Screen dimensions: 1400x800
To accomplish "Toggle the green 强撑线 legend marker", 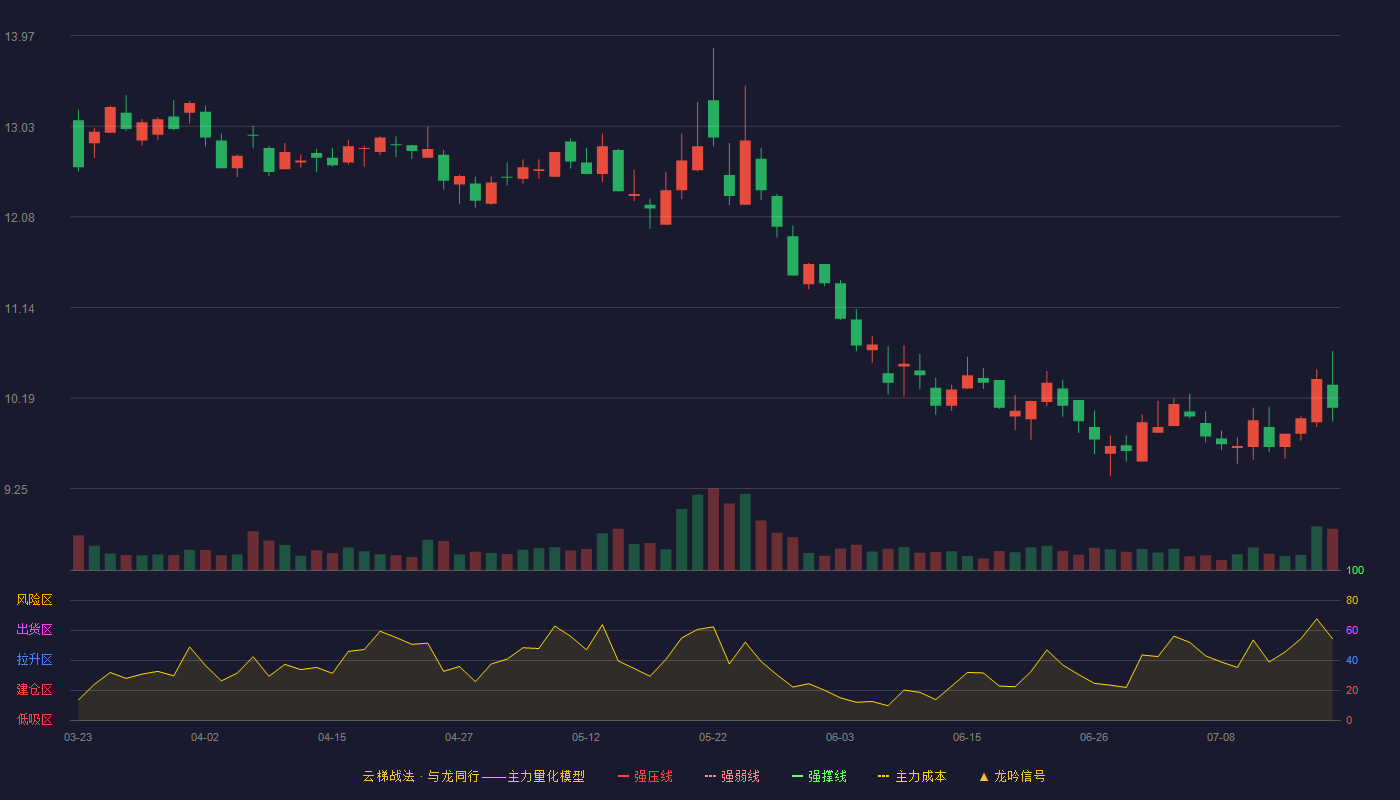I will (x=798, y=776).
